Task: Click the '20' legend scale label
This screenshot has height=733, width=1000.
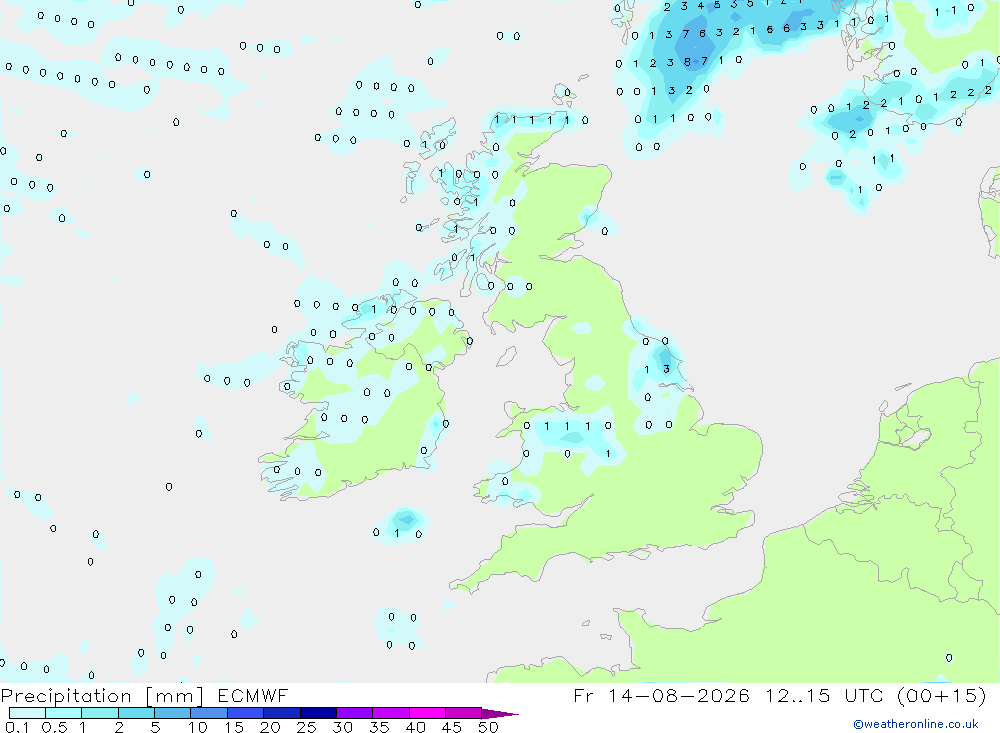Action: pyautogui.click(x=270, y=727)
